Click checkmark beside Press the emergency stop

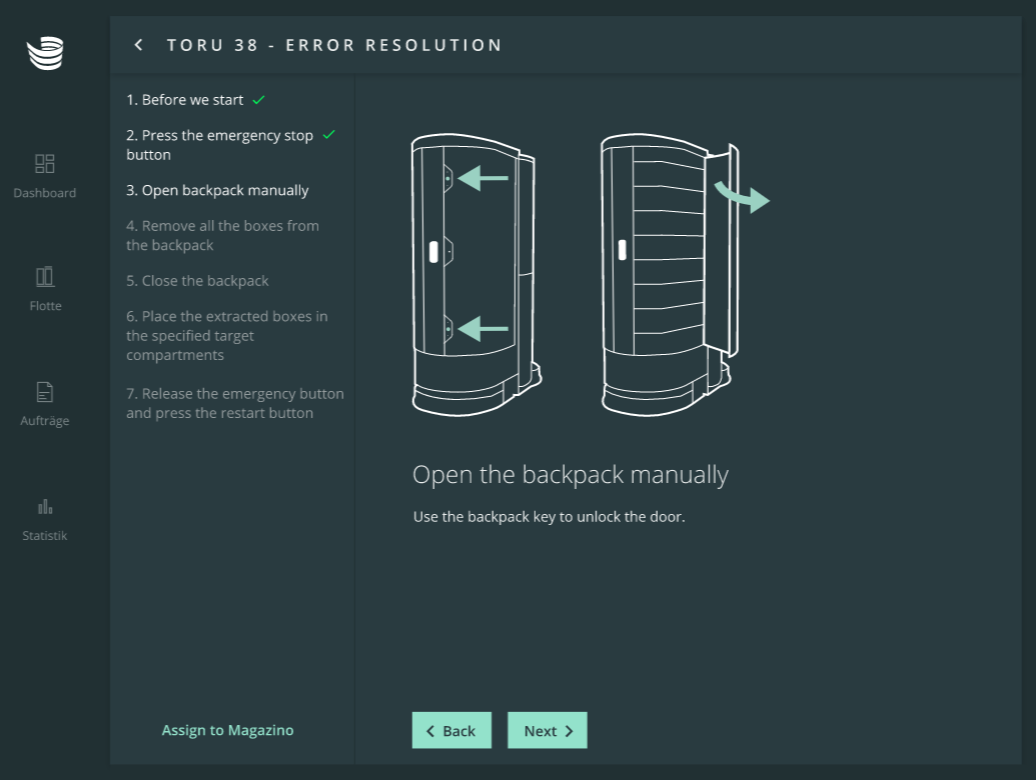329,135
